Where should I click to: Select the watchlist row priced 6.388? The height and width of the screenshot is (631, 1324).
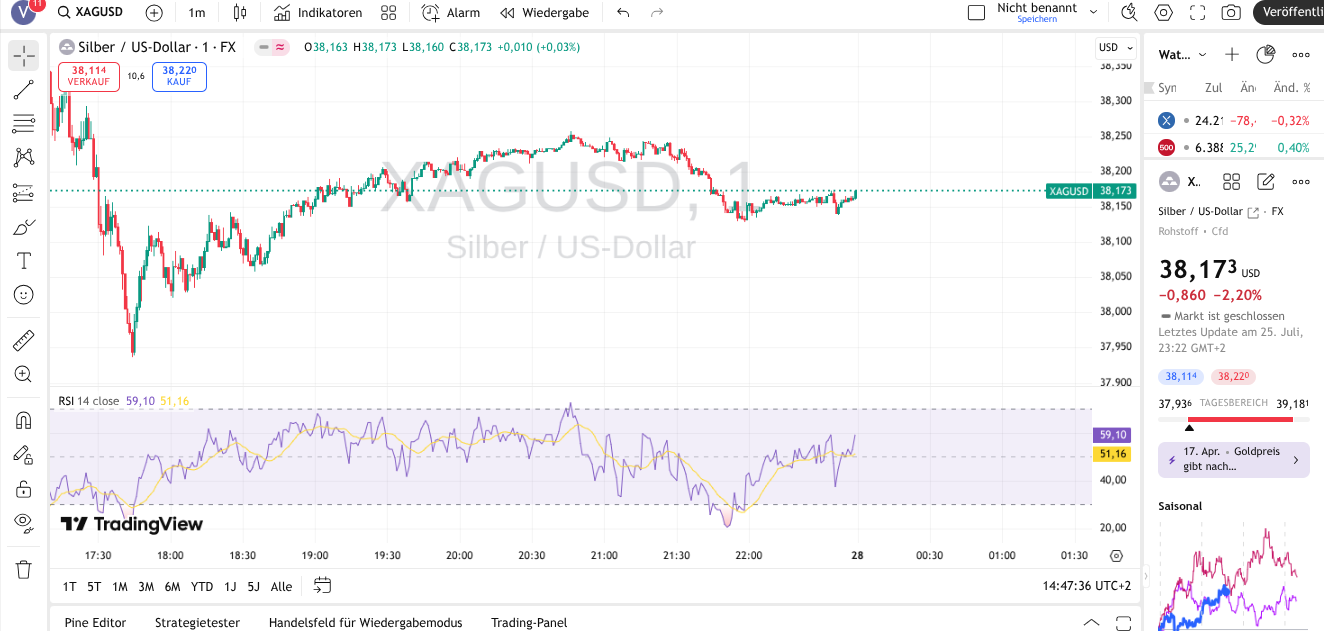(x=1234, y=148)
